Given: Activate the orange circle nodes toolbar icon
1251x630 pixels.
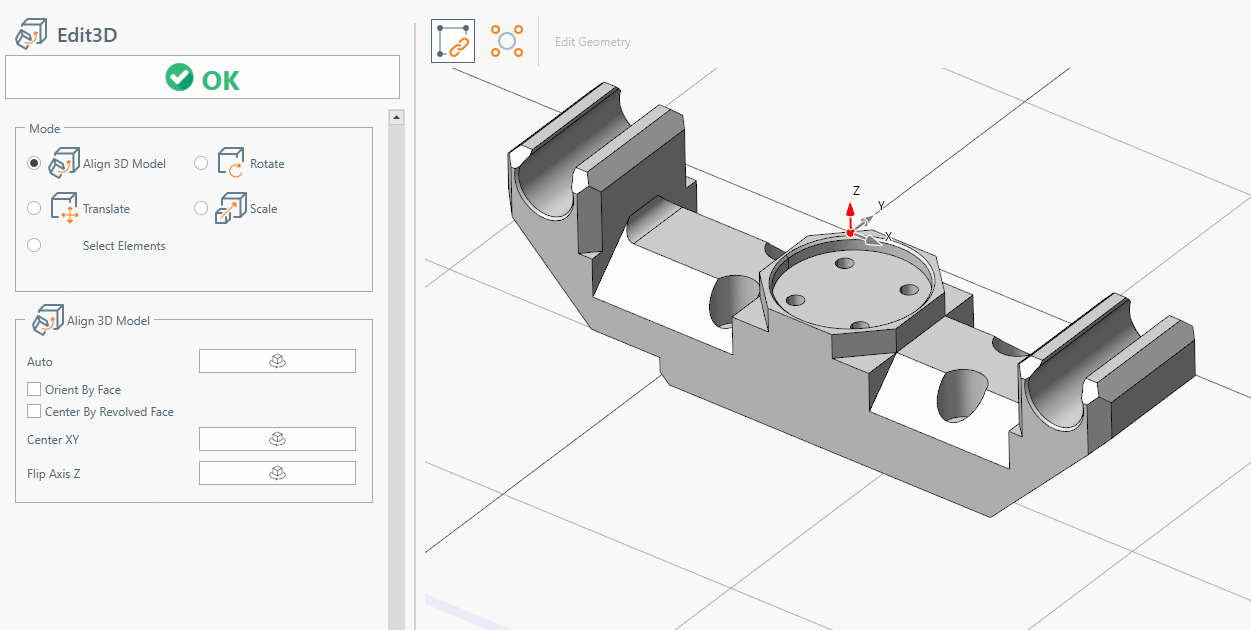Looking at the screenshot, I should (x=507, y=41).
